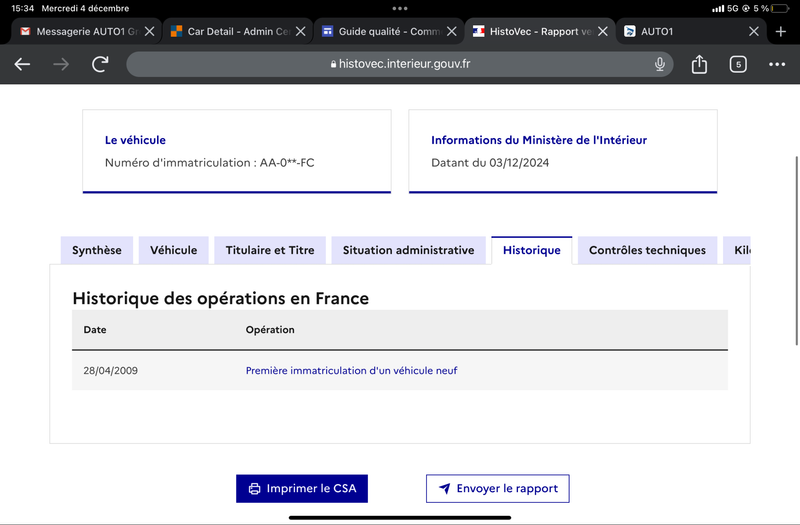Click the Datant du 03/12/2024 text
Viewport: 800px width, 525px height.
pos(490,163)
